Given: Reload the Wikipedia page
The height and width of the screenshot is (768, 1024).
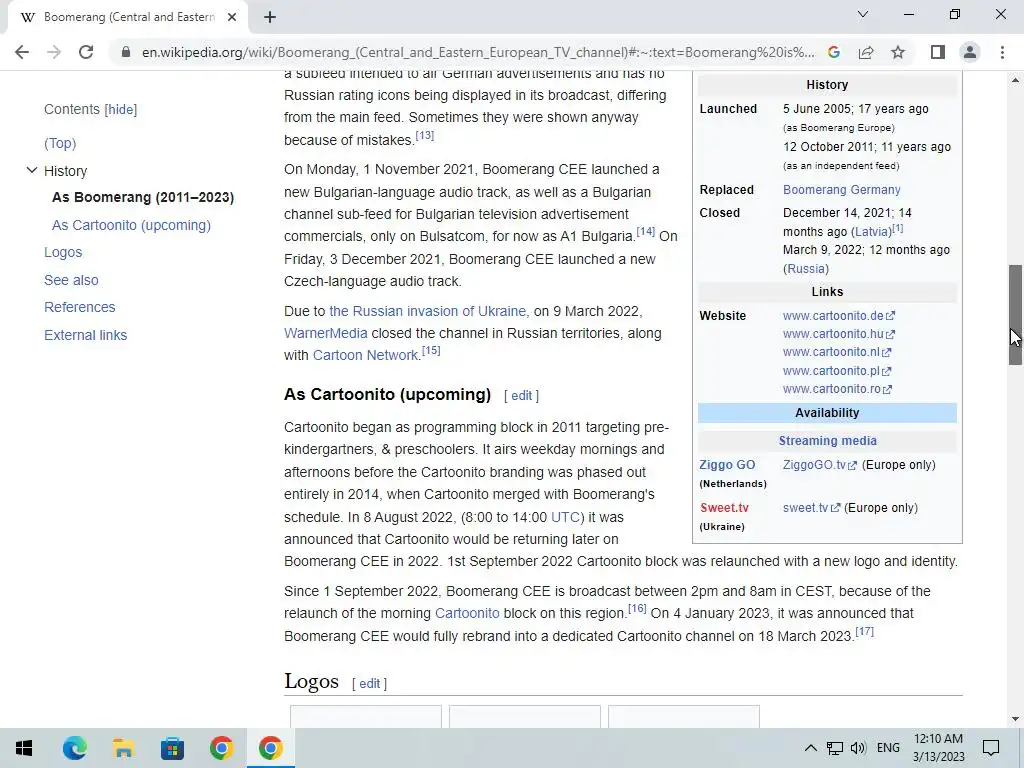Looking at the screenshot, I should [86, 52].
